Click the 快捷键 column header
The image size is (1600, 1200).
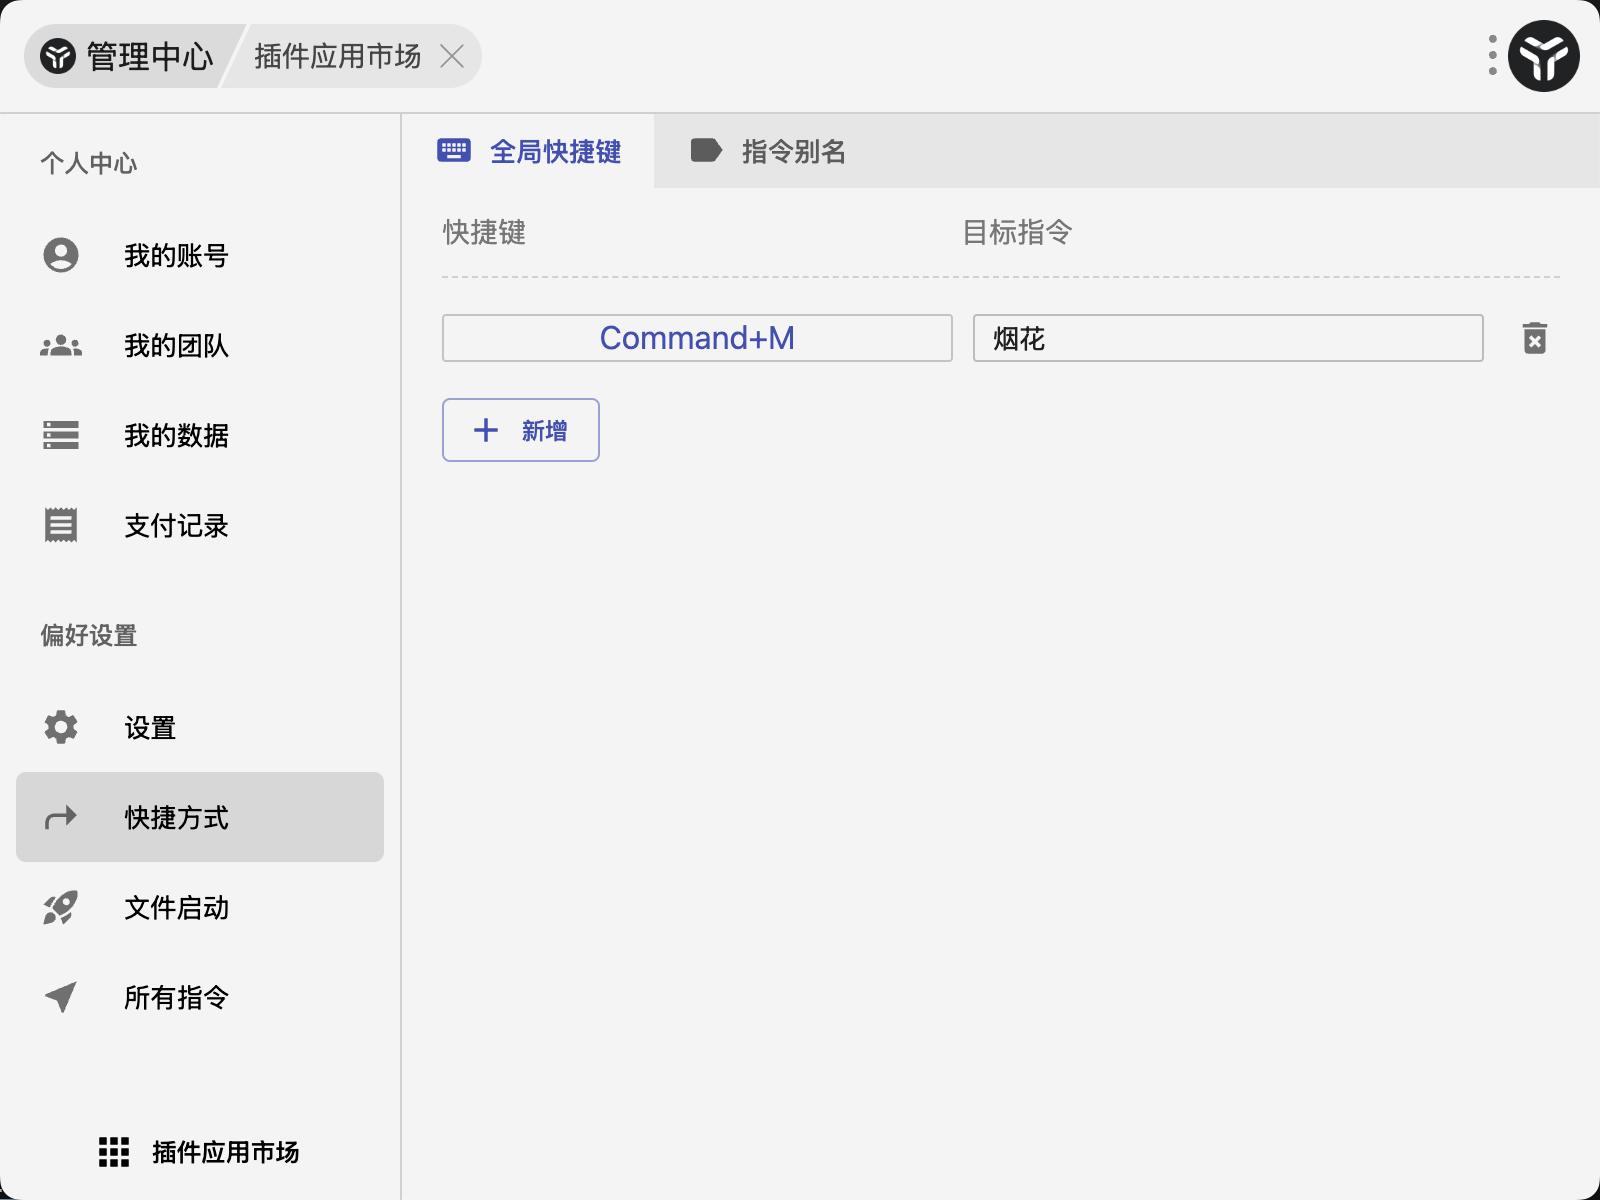[485, 232]
